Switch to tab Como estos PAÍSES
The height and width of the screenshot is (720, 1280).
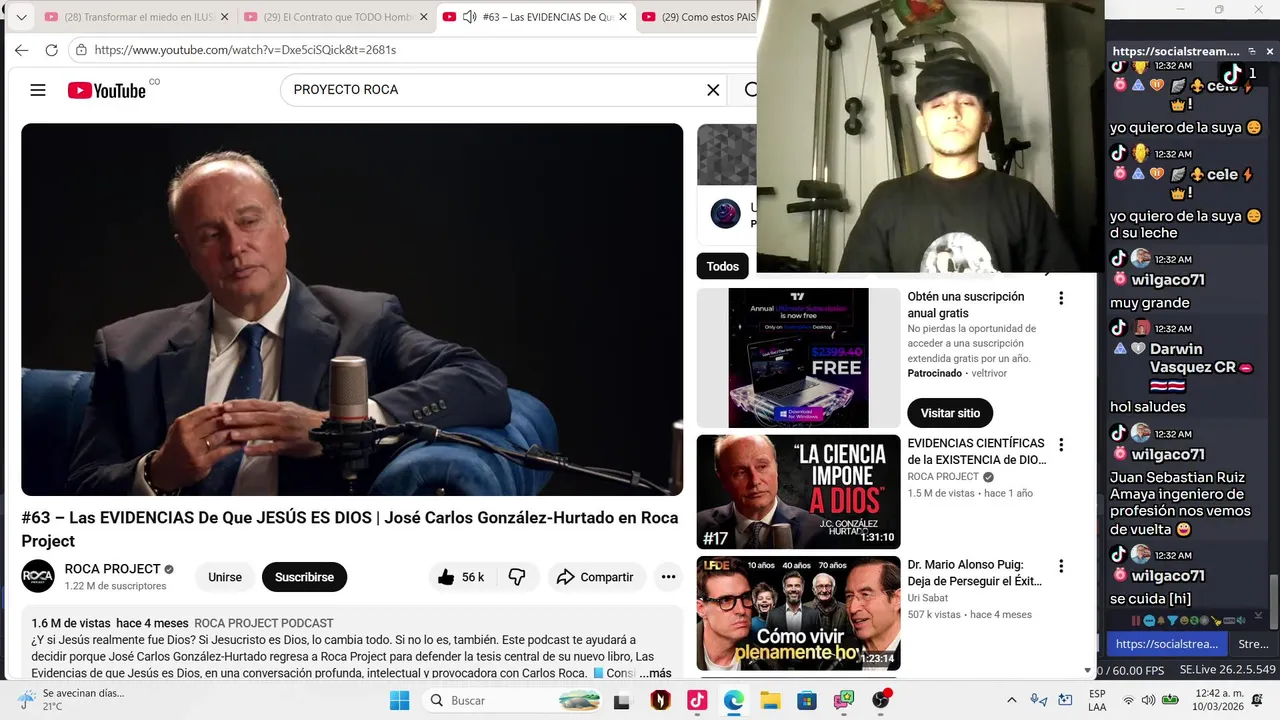click(698, 17)
